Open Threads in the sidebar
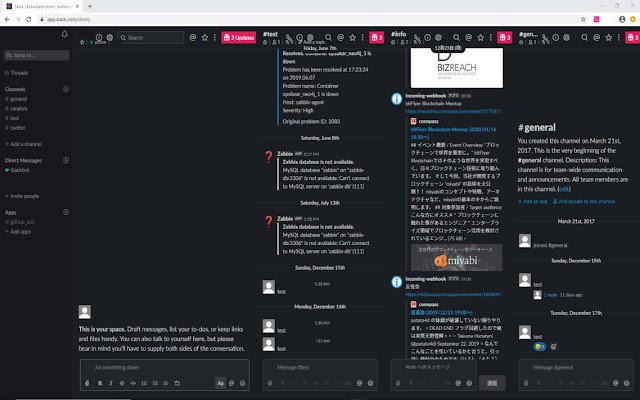640x400 pixels. tap(17, 73)
